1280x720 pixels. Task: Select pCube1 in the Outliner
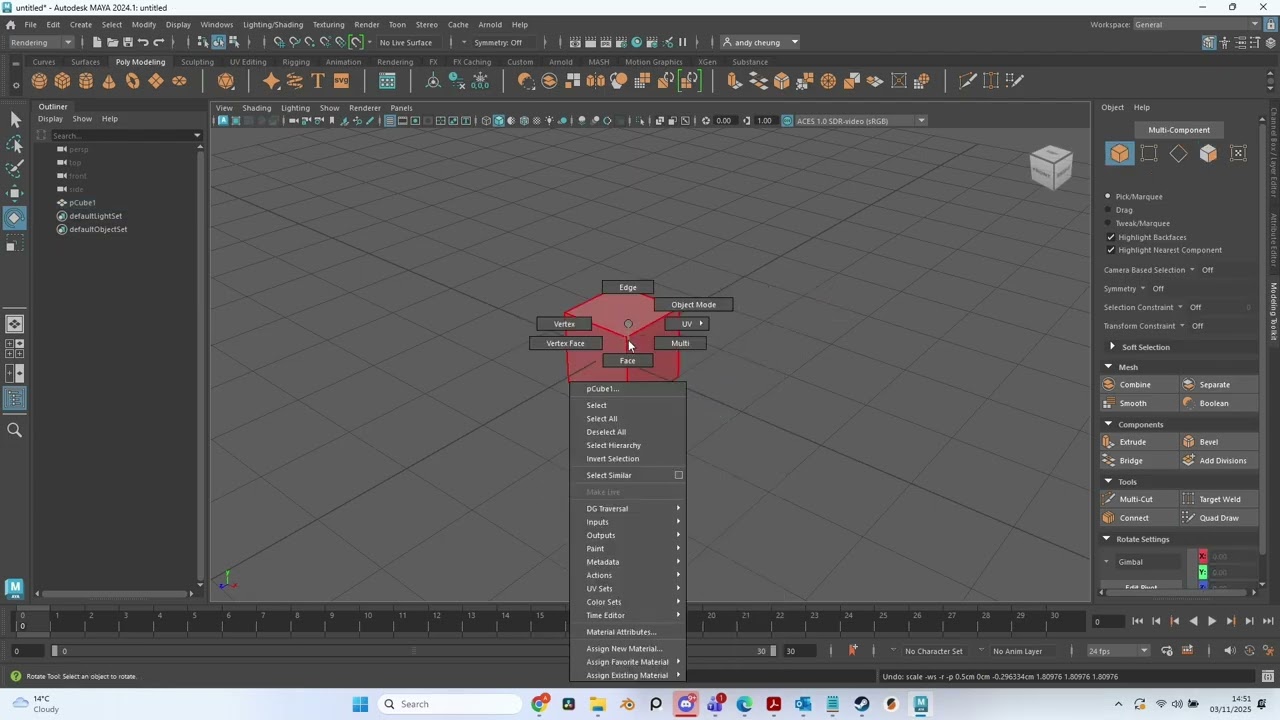click(x=82, y=202)
